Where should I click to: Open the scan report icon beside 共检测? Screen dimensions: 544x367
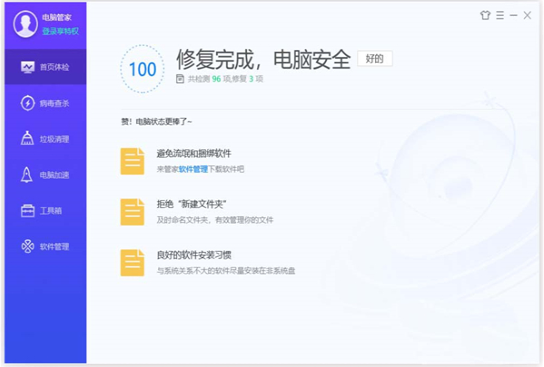(x=180, y=79)
